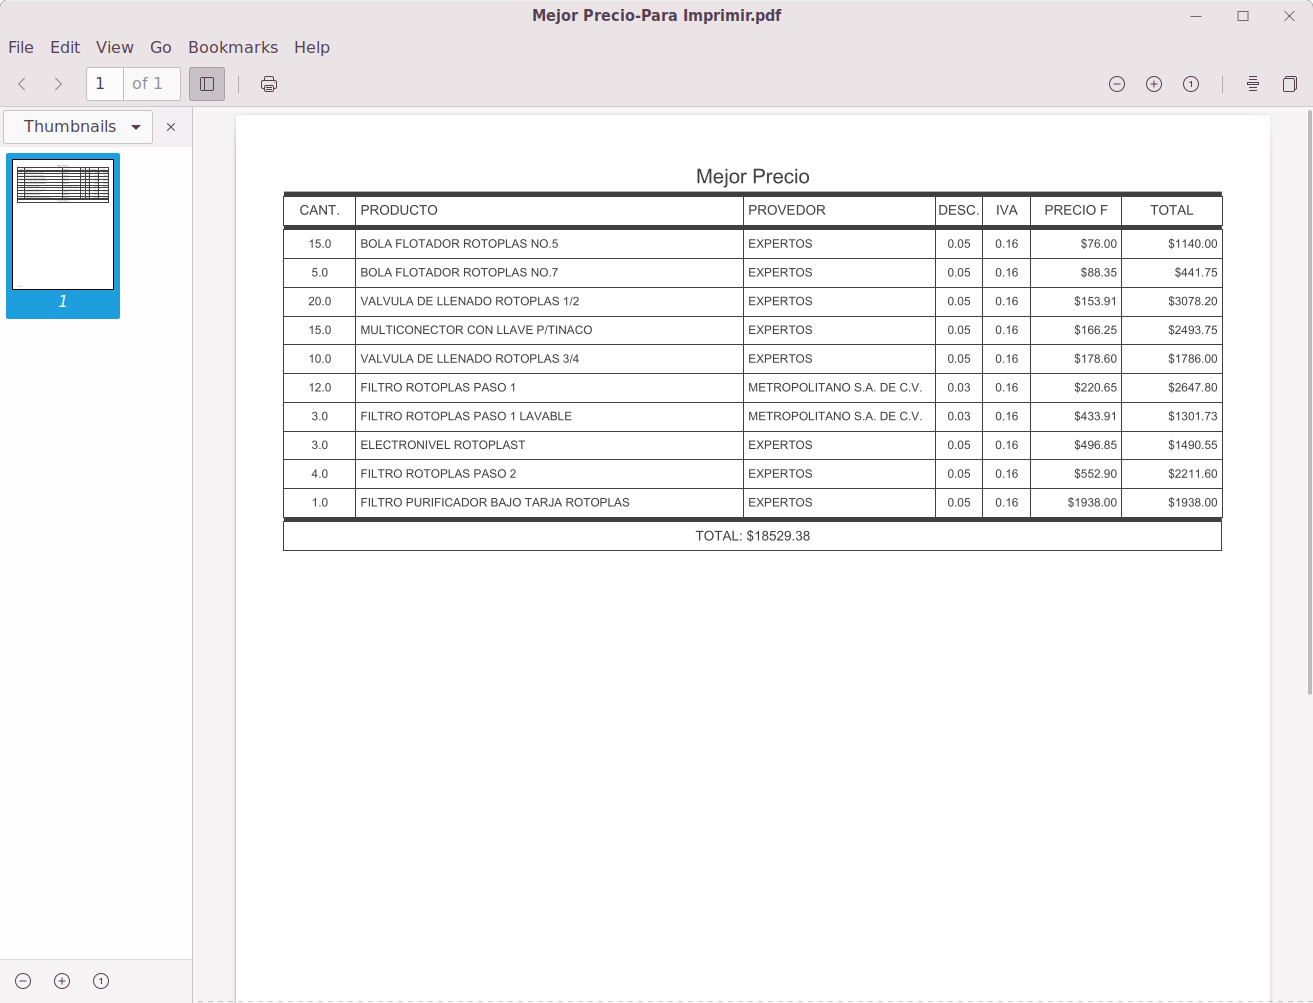Reset thumbnail size in sidebar bottom
The image size is (1313, 1003).
pos(101,981)
